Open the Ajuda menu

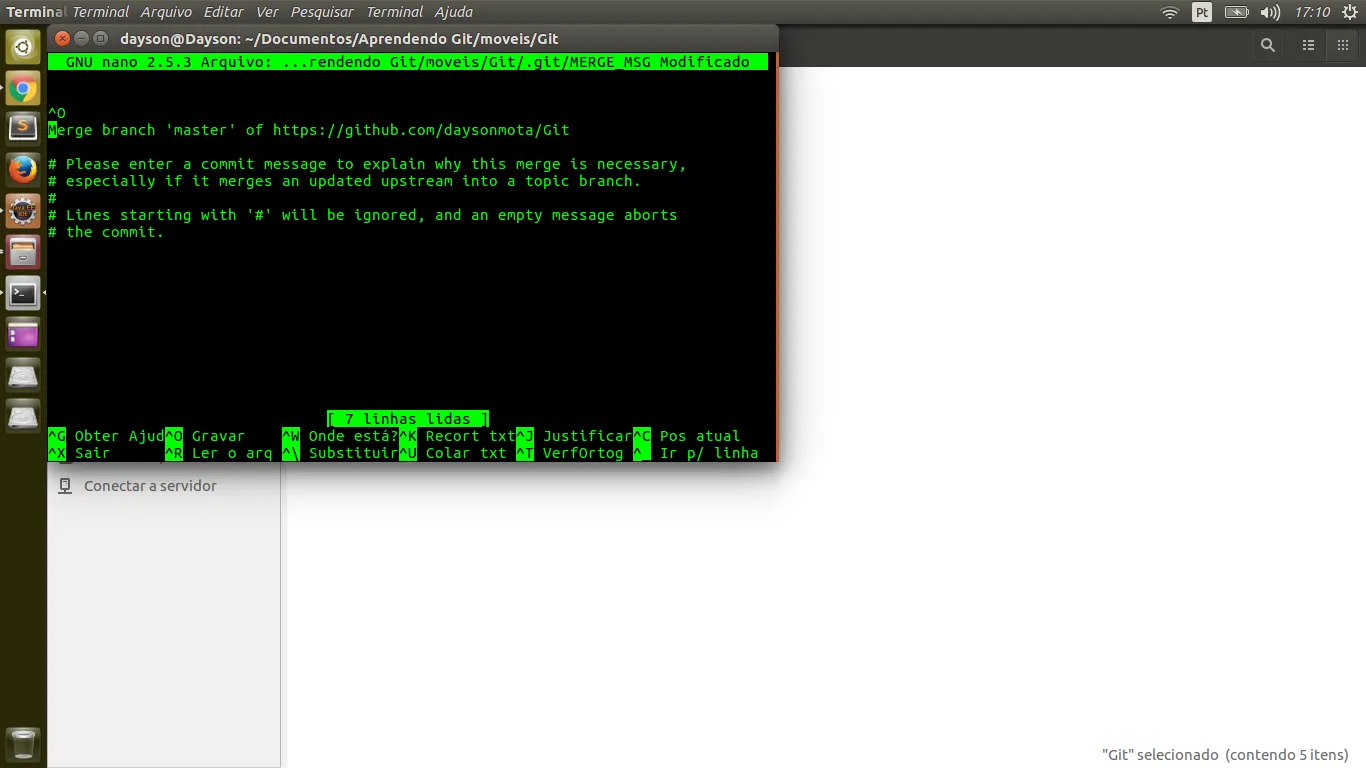453,12
